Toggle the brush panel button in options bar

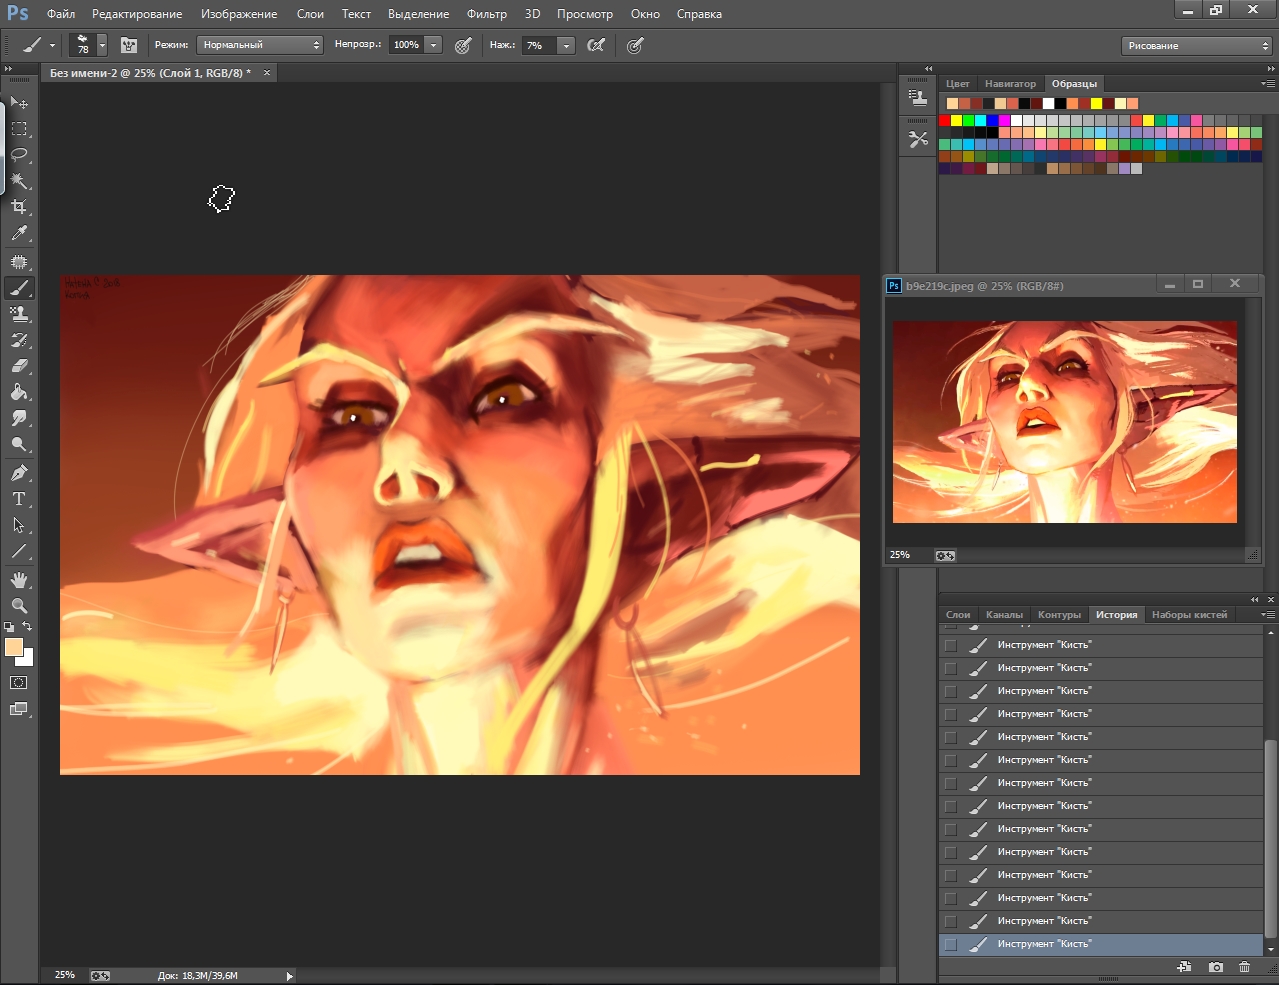(129, 45)
